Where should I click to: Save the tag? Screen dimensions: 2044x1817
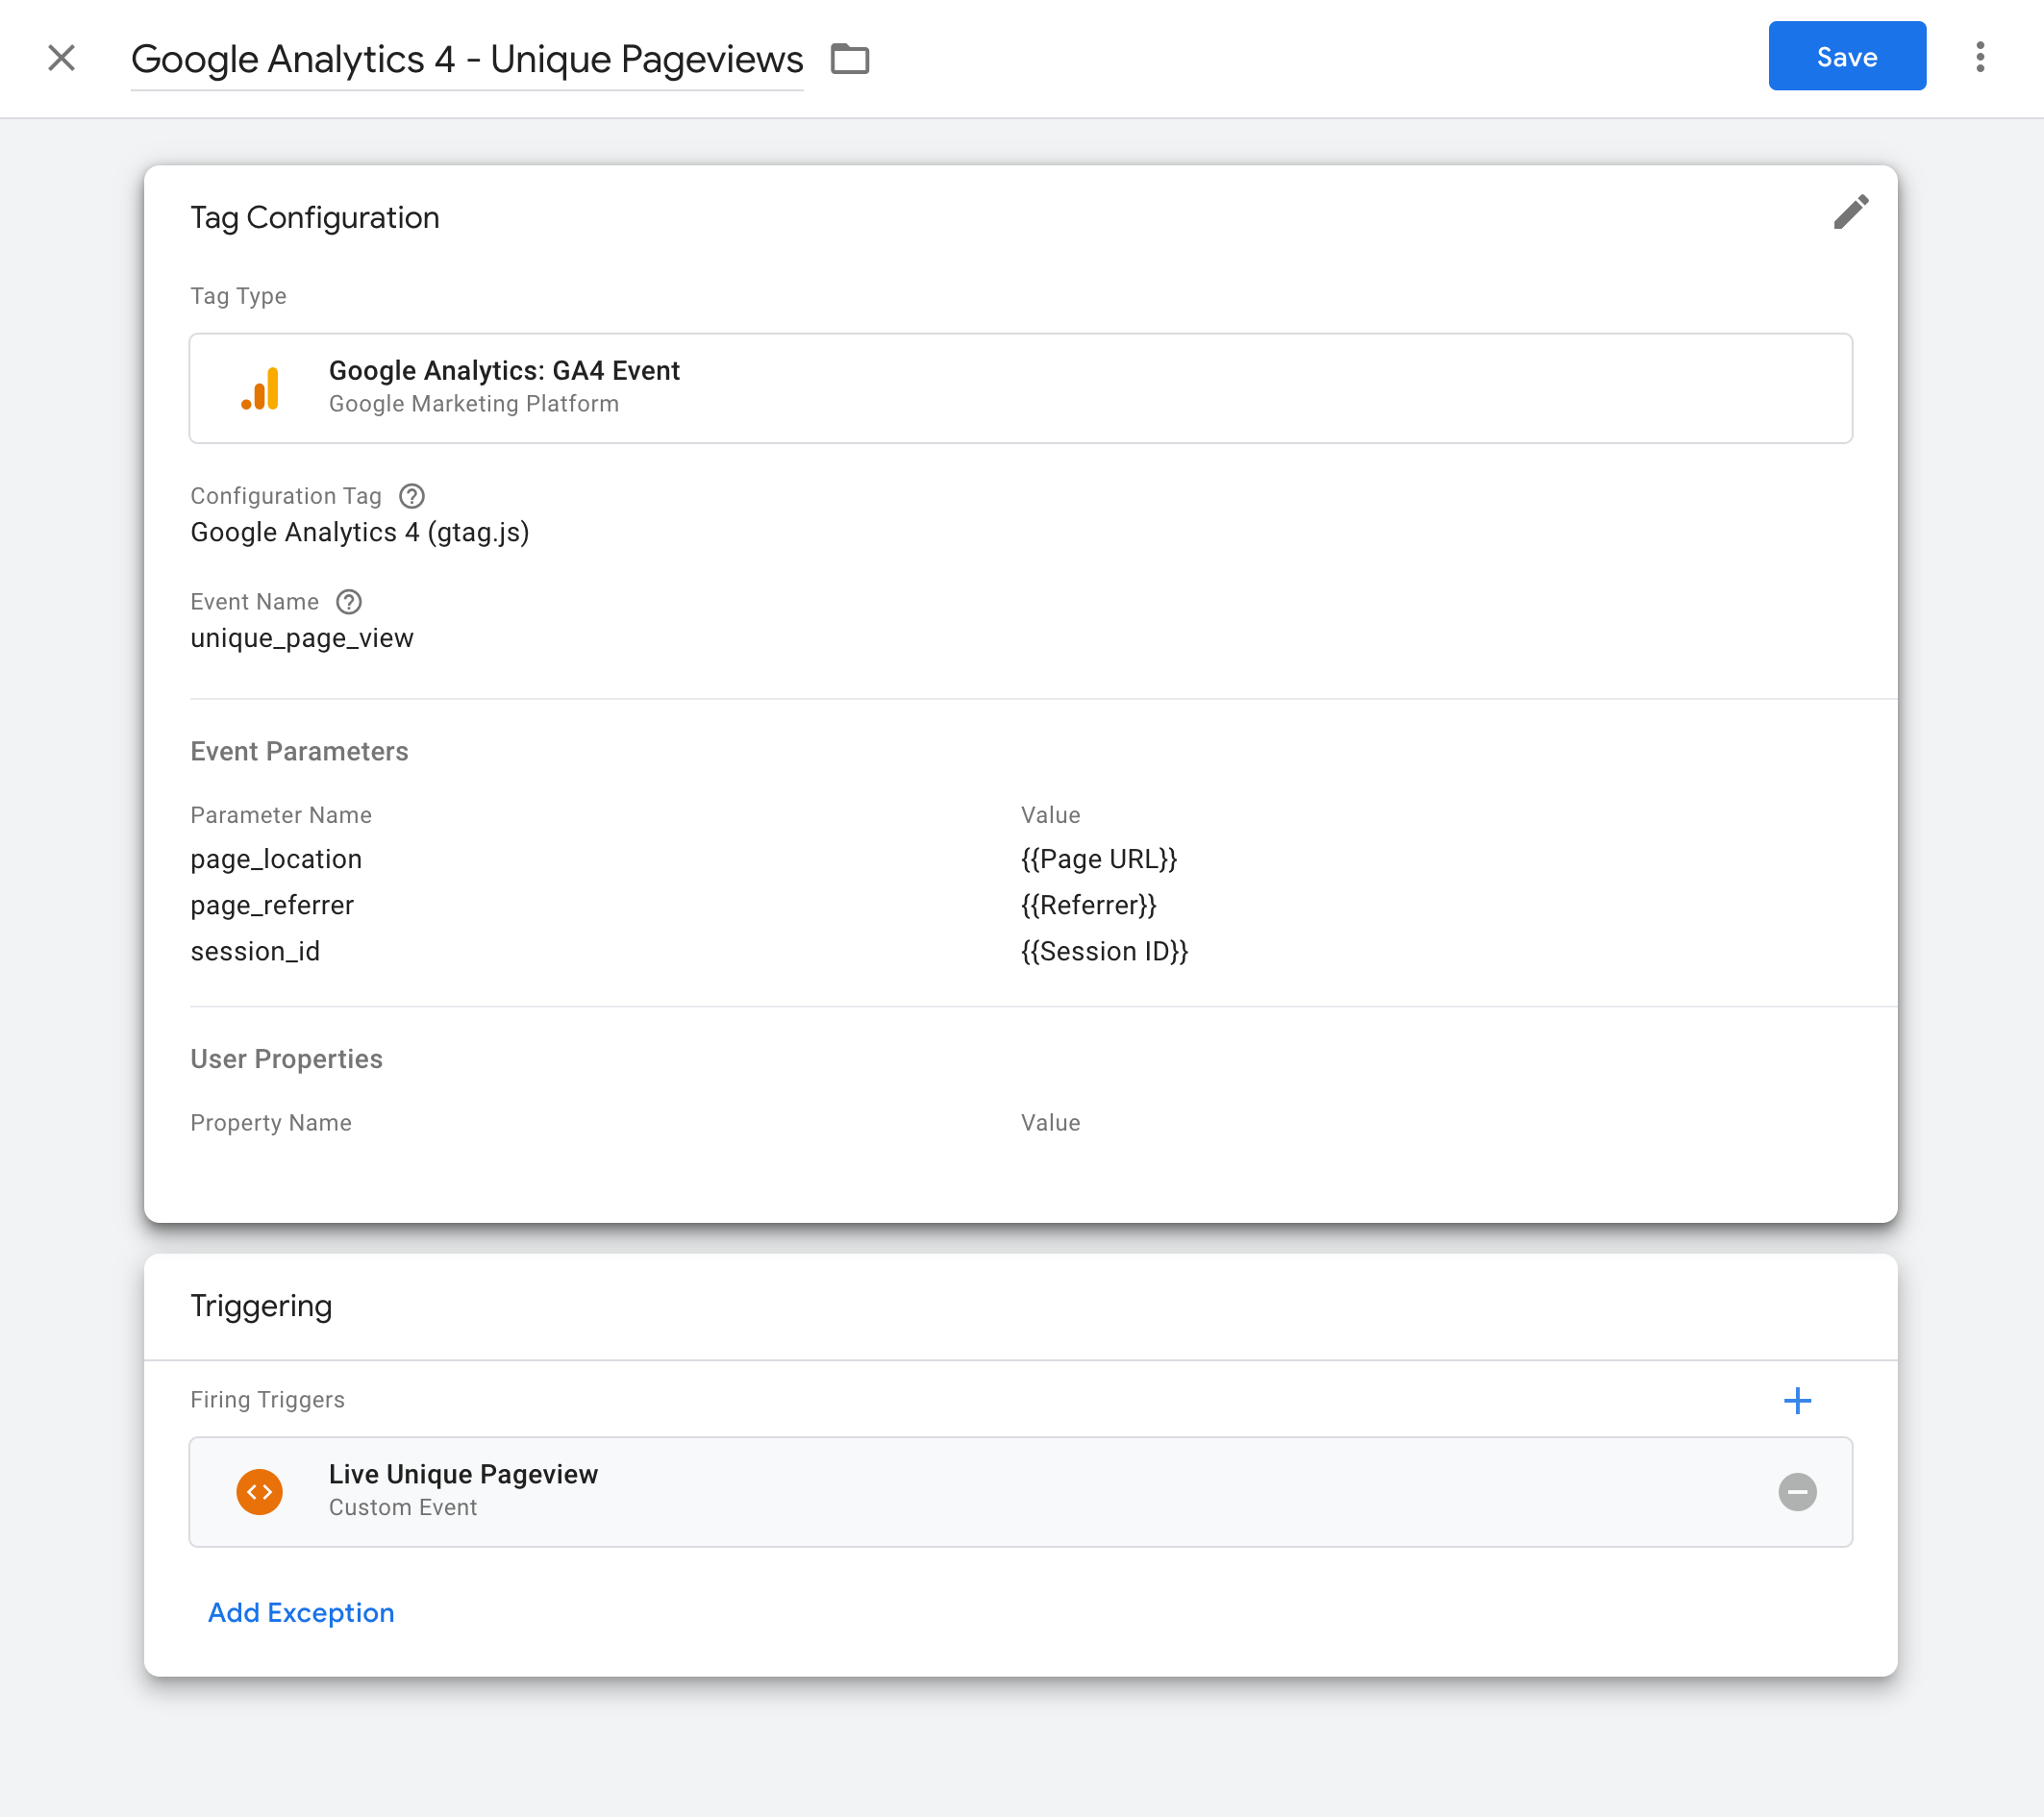click(x=1846, y=56)
